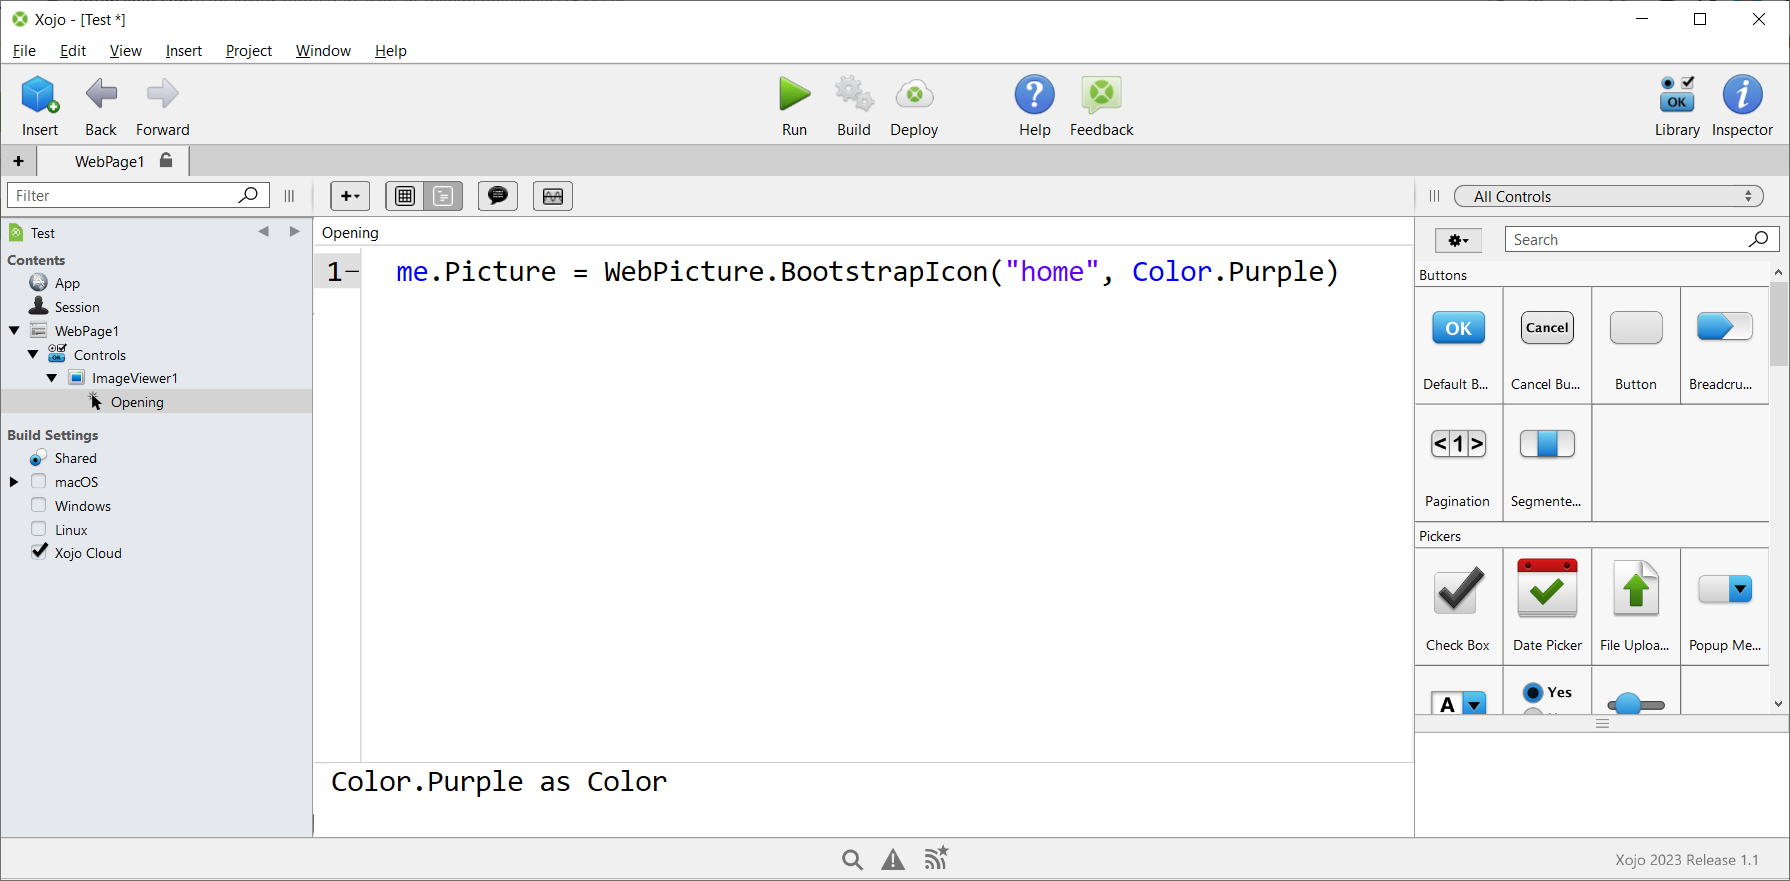Select the Pagination control
1790x881 pixels.
[x=1458, y=463]
